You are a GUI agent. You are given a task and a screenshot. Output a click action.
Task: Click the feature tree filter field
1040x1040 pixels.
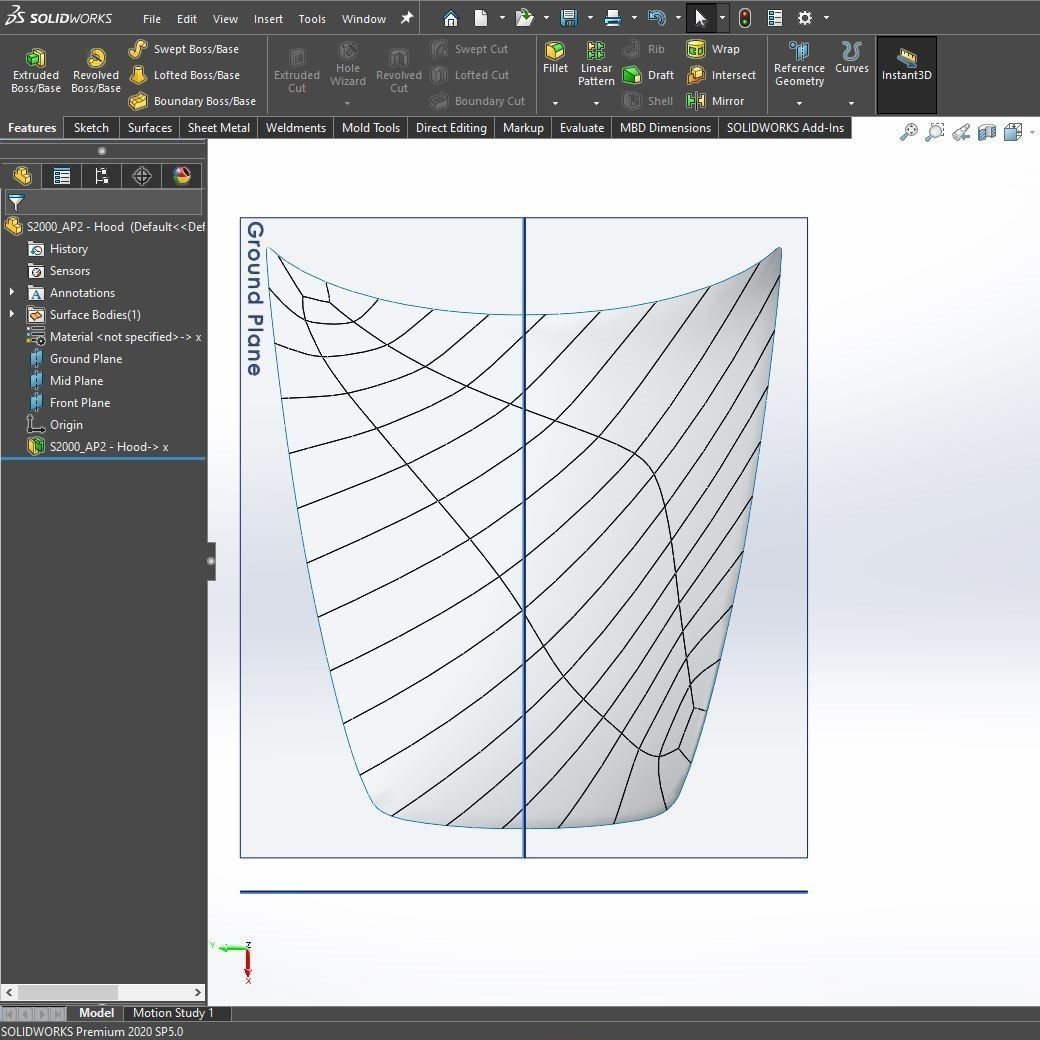pyautogui.click(x=103, y=202)
